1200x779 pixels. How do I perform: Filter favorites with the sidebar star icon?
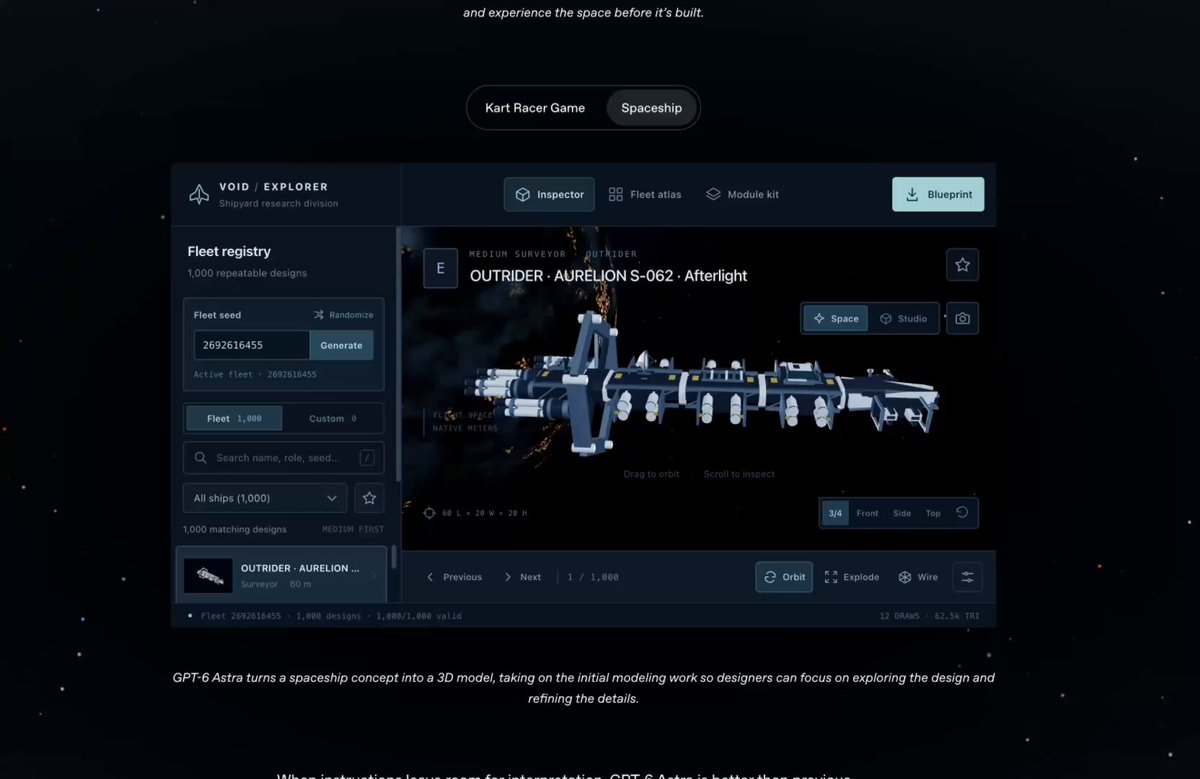coord(369,498)
